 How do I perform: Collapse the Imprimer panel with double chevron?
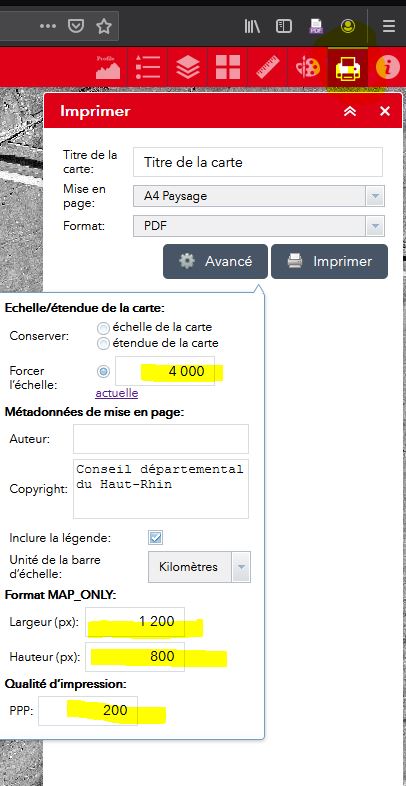pyautogui.click(x=350, y=111)
